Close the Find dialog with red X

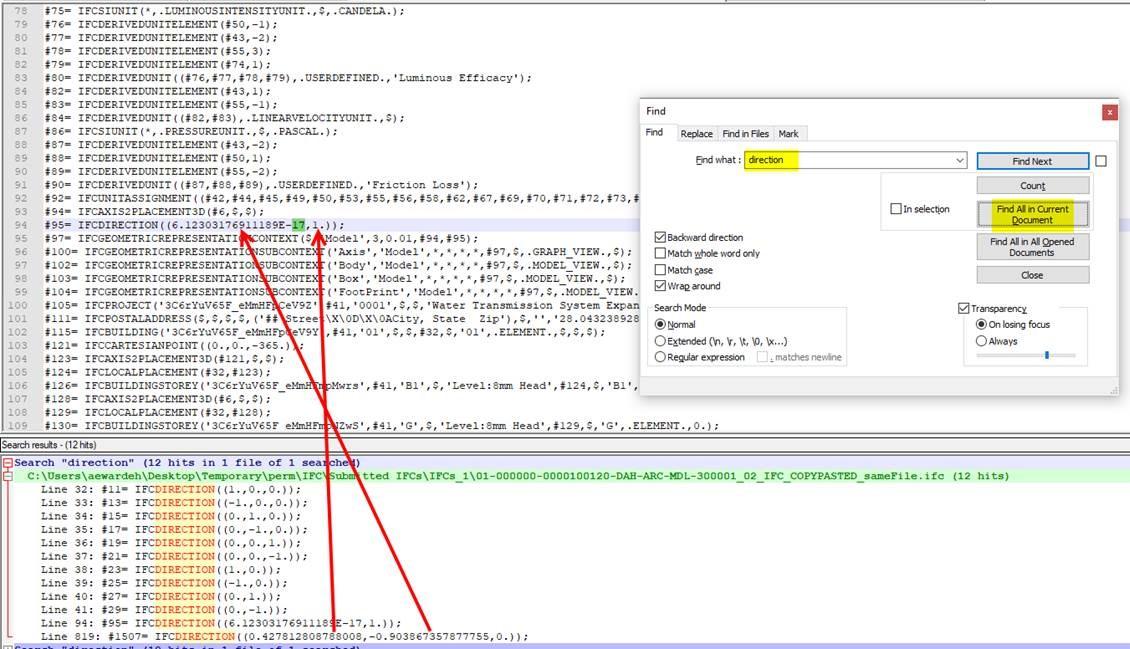pyautogui.click(x=1109, y=112)
